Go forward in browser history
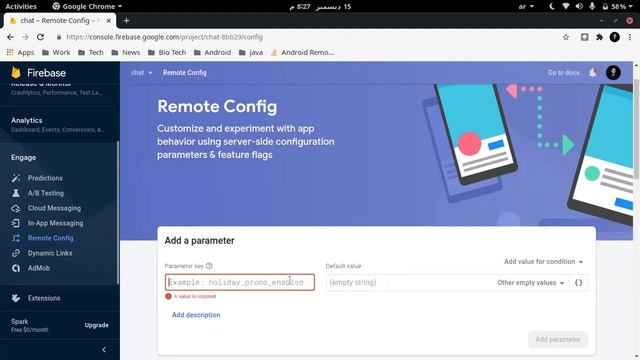 pos(25,37)
